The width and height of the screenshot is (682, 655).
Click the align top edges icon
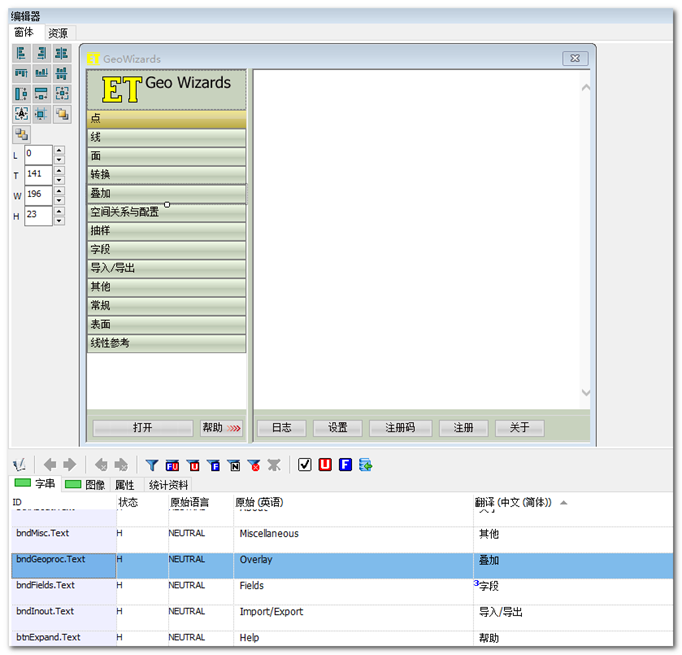(x=21, y=73)
